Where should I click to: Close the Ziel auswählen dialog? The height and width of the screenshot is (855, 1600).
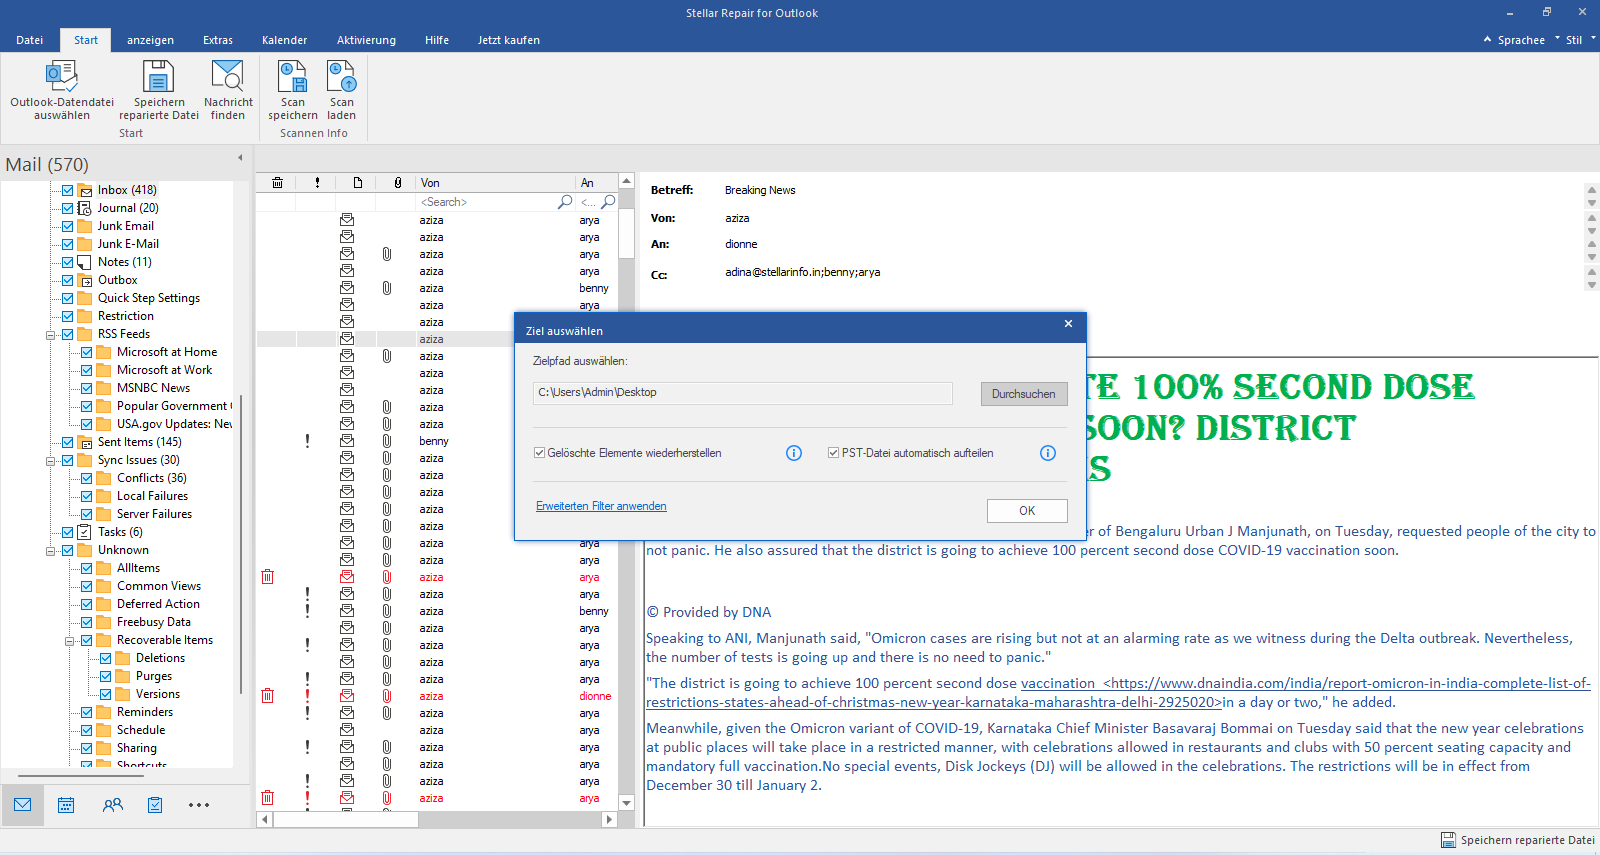point(1068,324)
